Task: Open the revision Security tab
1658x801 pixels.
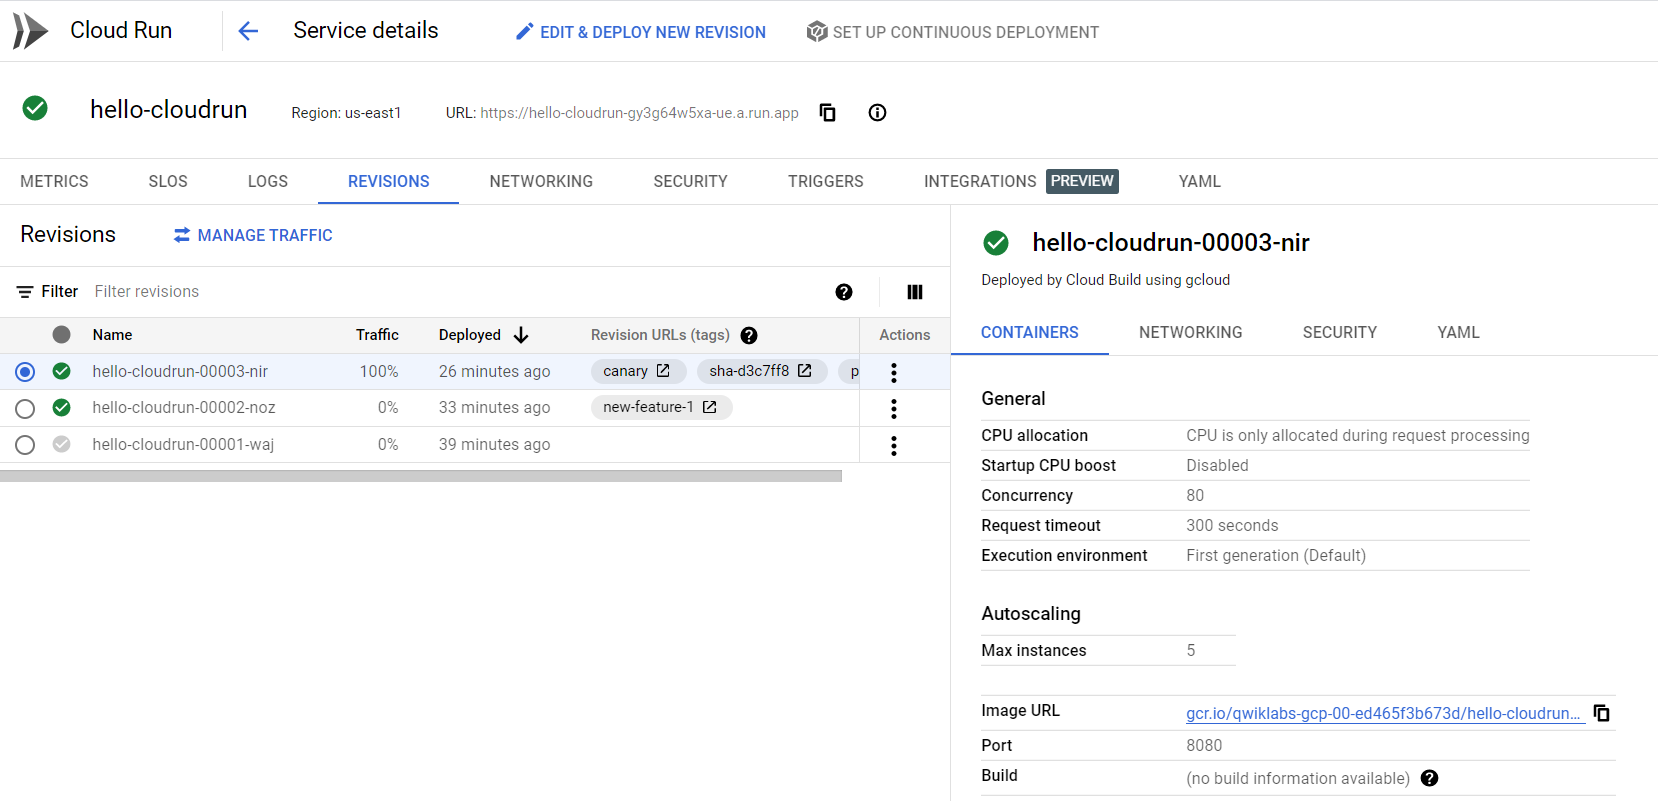Action: click(1339, 332)
